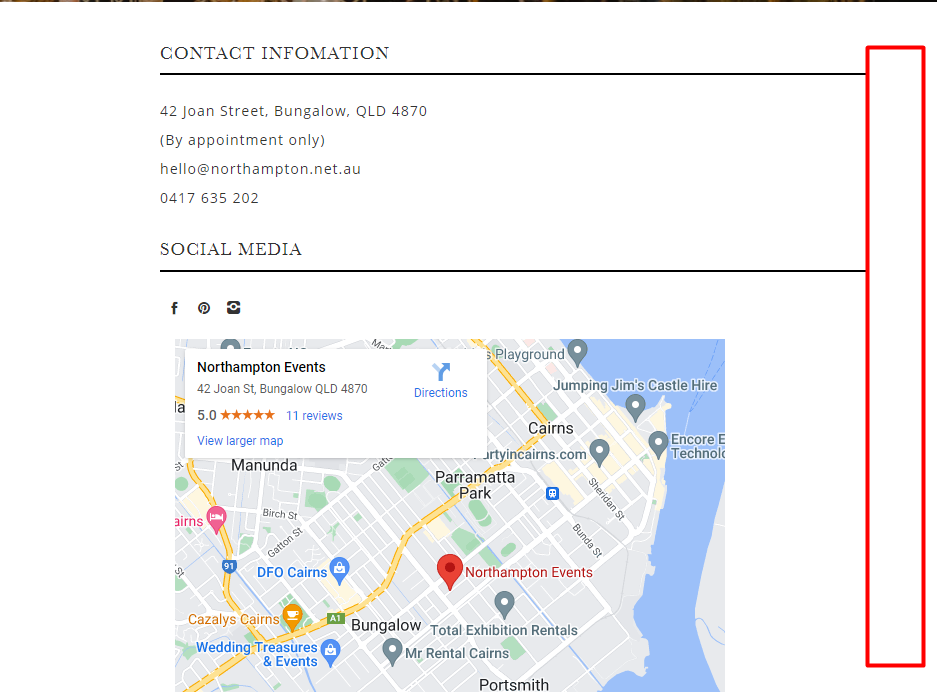
Task: Select the Cazalys Cairns cafe pin
Action: pos(292,618)
